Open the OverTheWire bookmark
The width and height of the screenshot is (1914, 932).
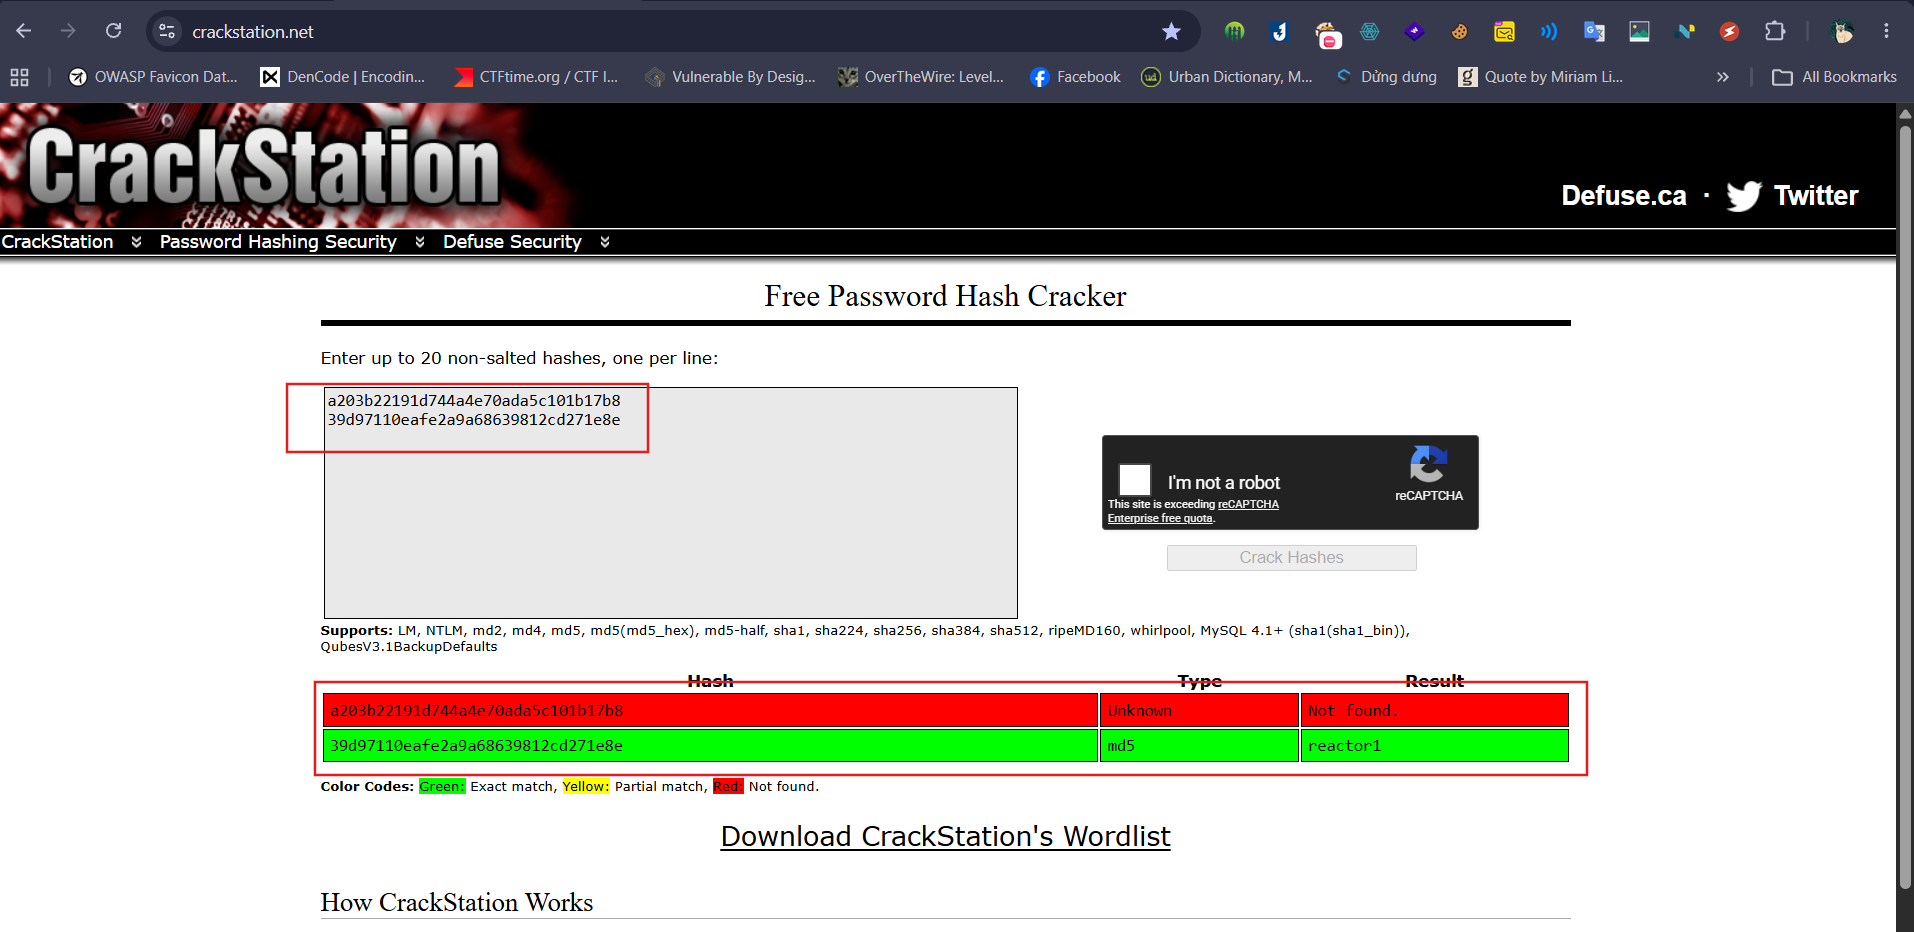pos(921,77)
